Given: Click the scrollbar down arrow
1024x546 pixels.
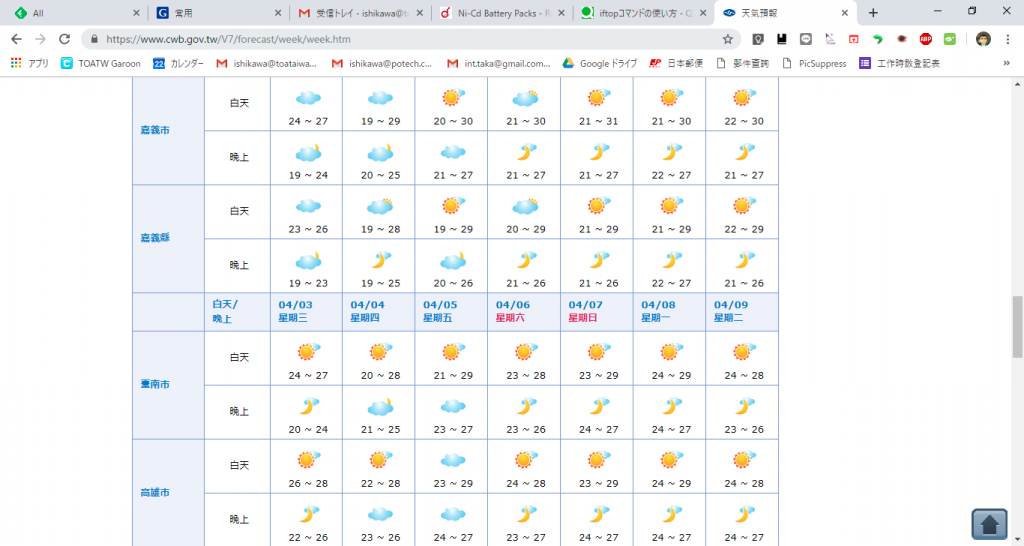Looking at the screenshot, I should tap(1017, 540).
